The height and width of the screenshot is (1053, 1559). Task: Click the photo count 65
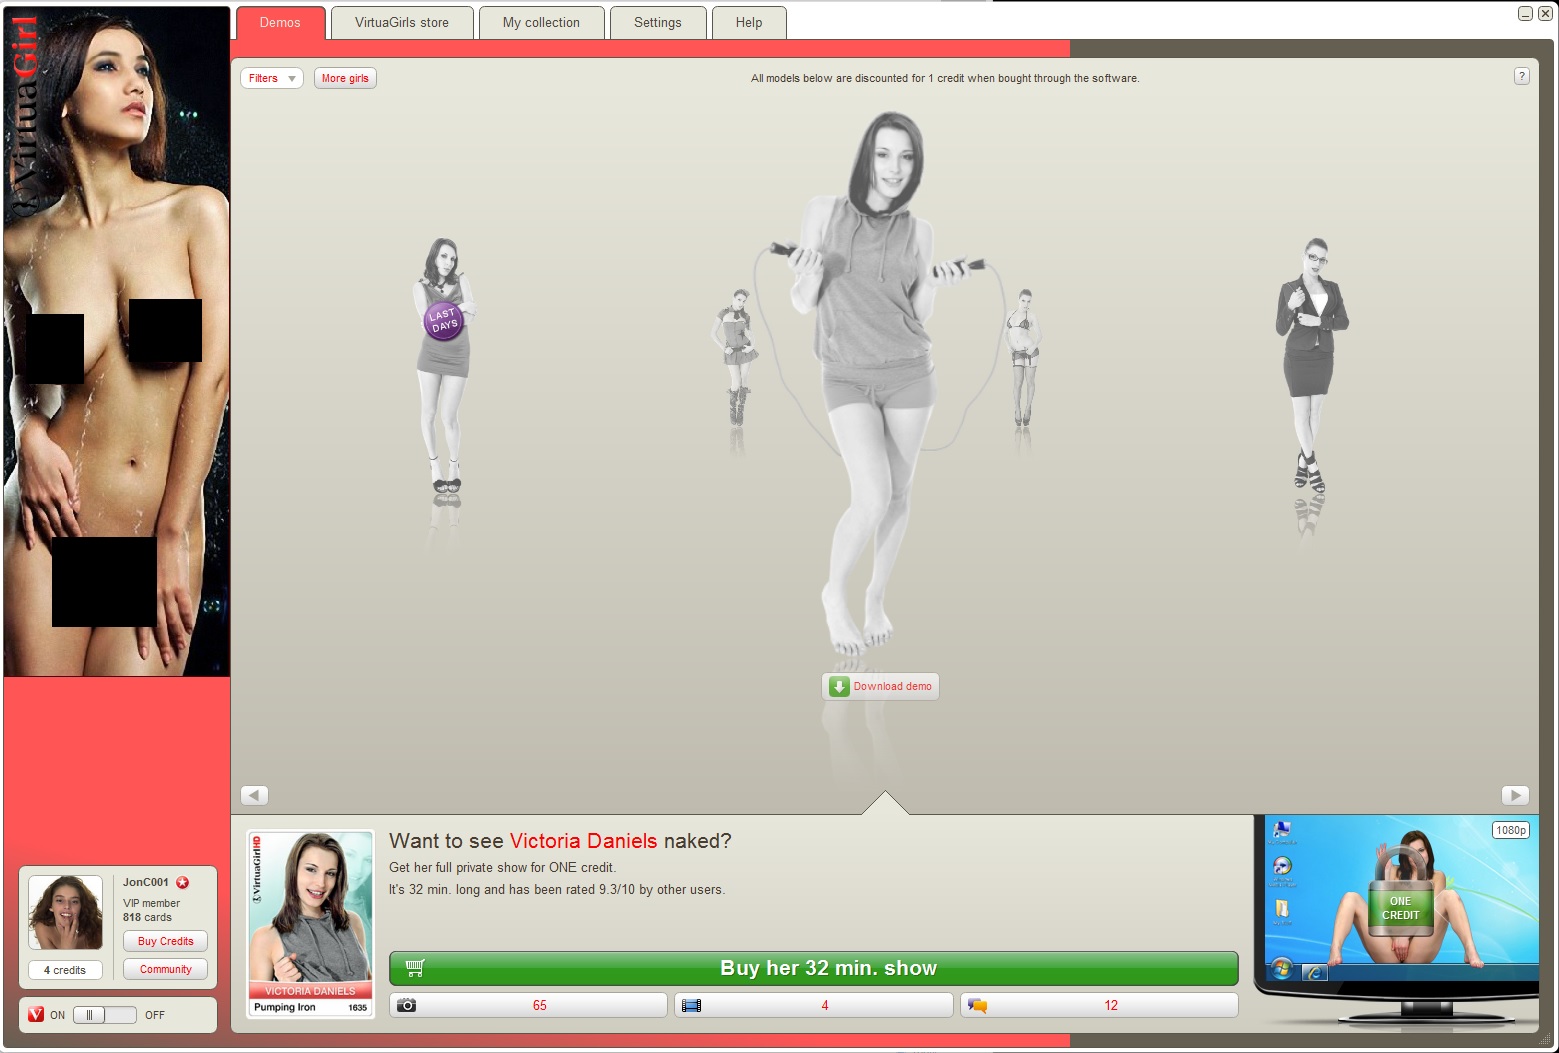(x=540, y=1005)
